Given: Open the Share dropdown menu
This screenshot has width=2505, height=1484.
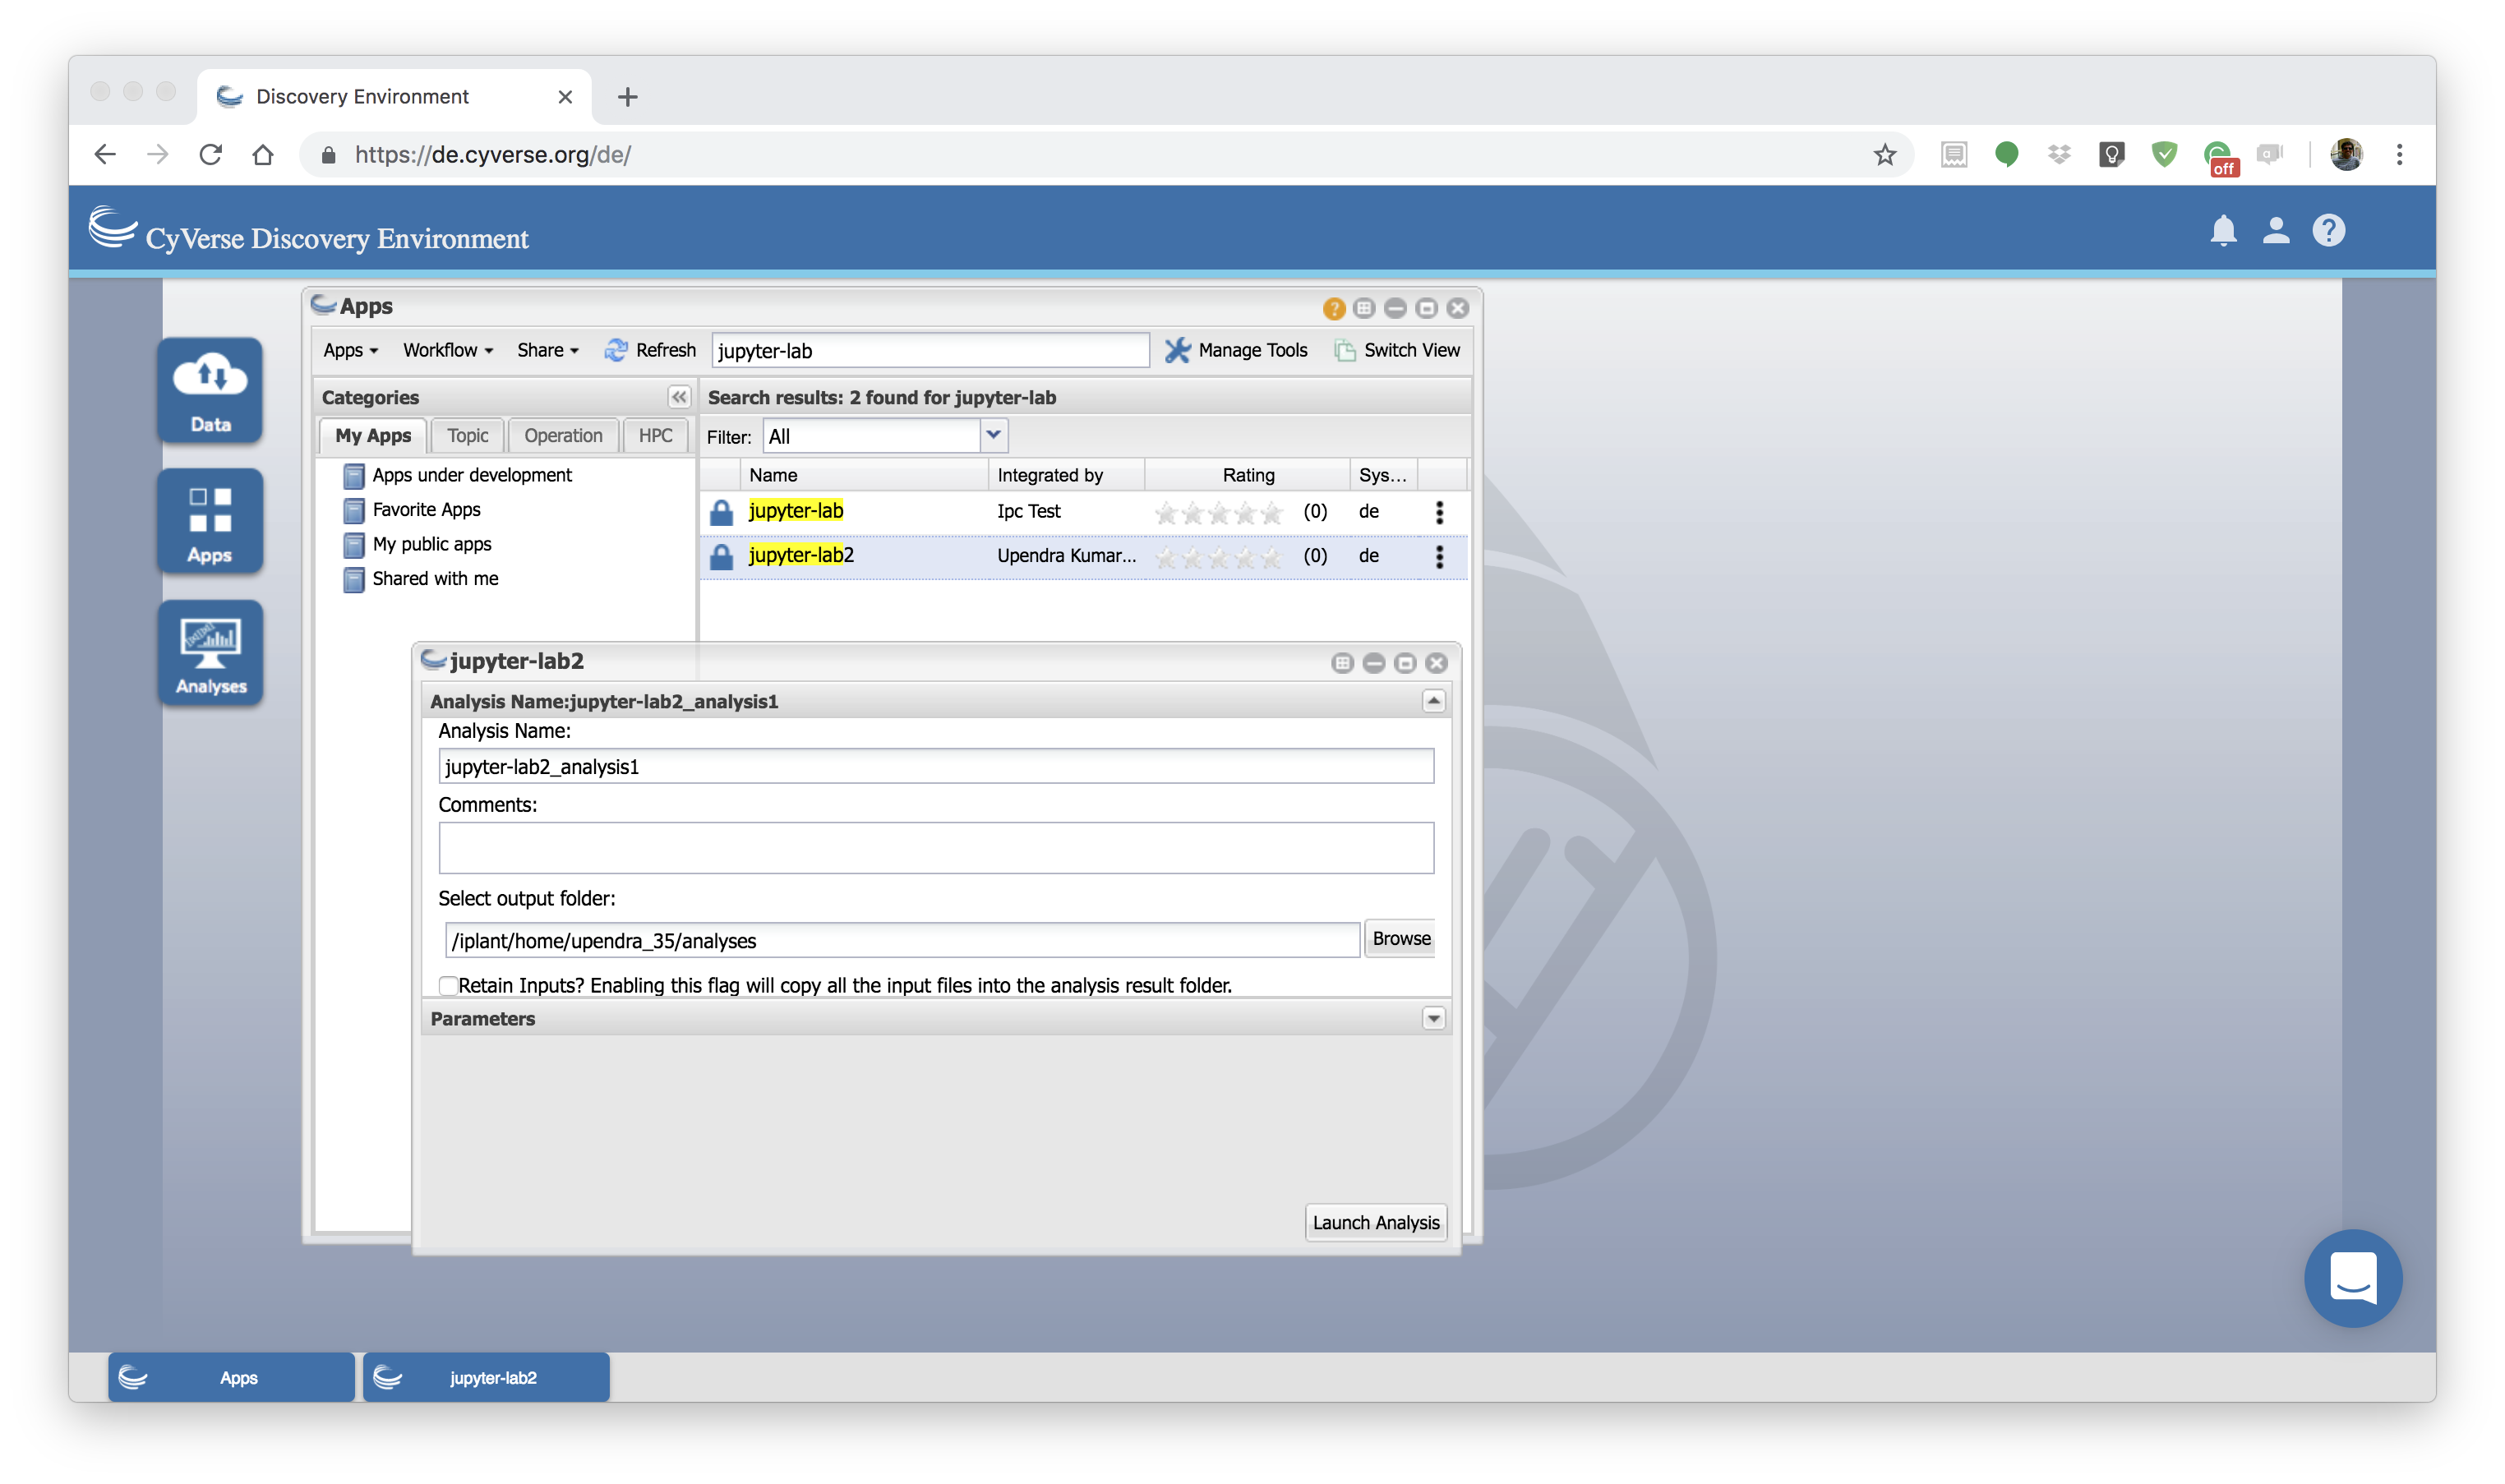Looking at the screenshot, I should tap(547, 350).
